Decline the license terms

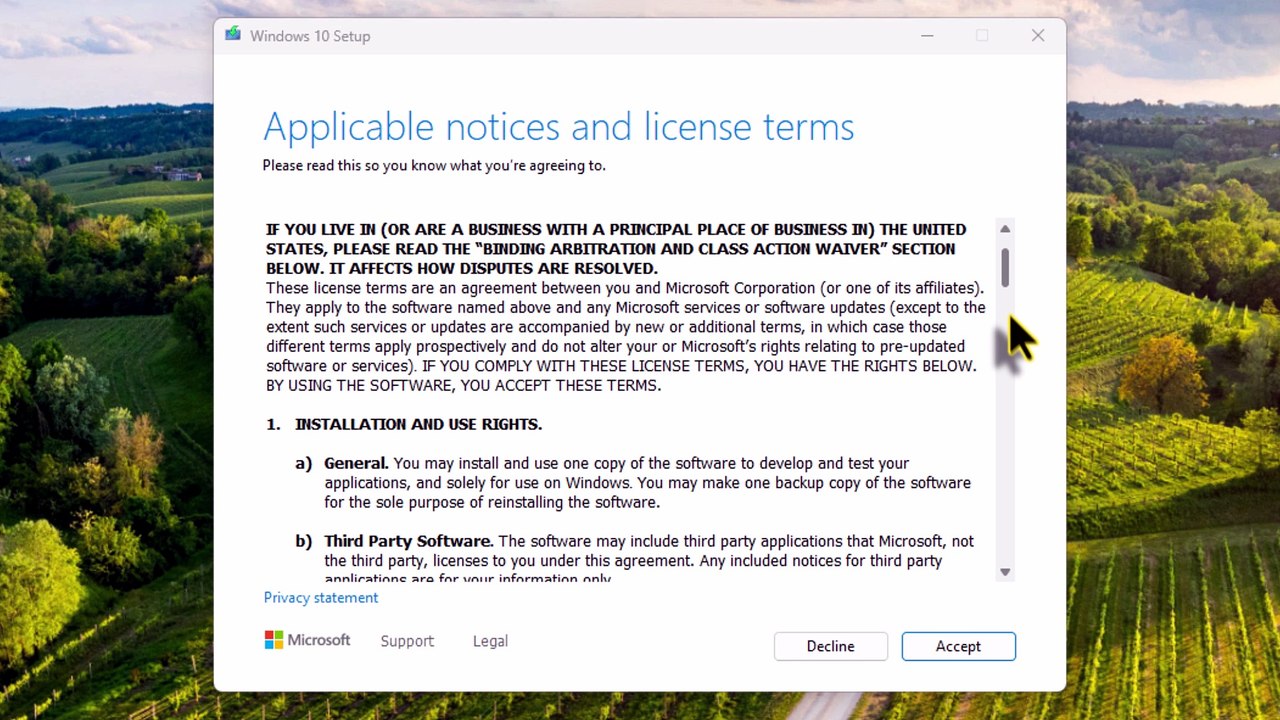(x=830, y=646)
